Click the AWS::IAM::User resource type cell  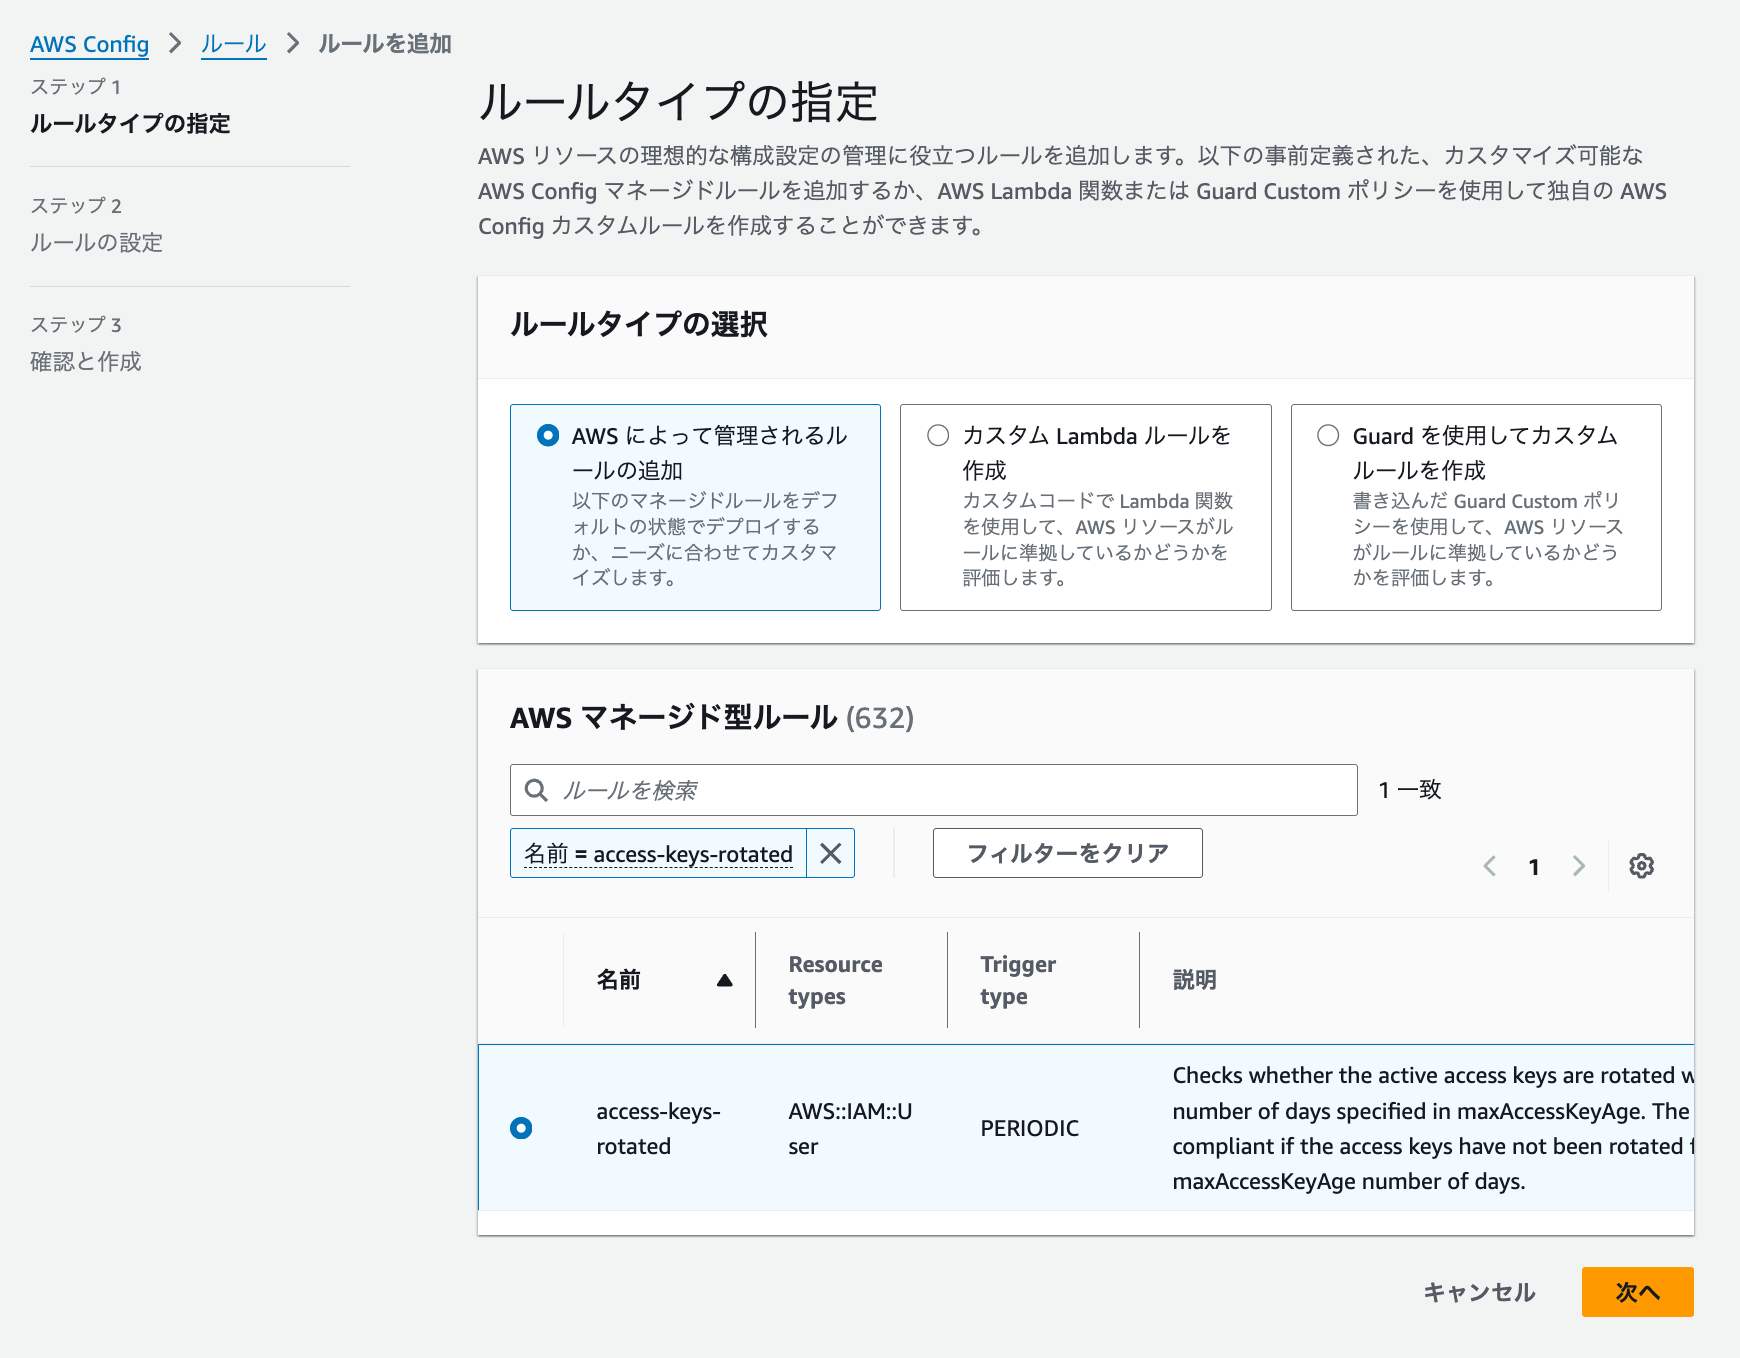click(850, 1128)
